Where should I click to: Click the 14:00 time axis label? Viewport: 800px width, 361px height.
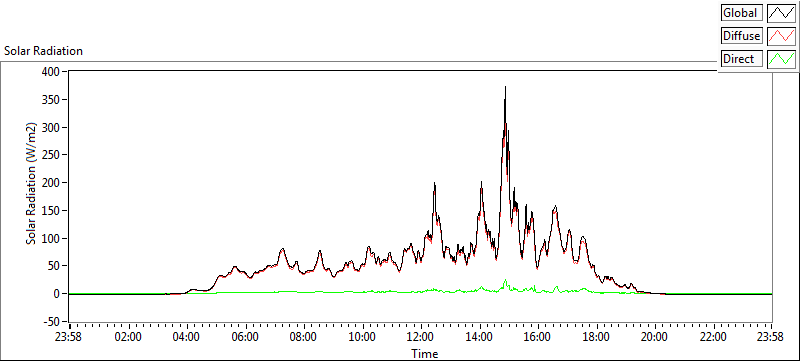pos(480,337)
